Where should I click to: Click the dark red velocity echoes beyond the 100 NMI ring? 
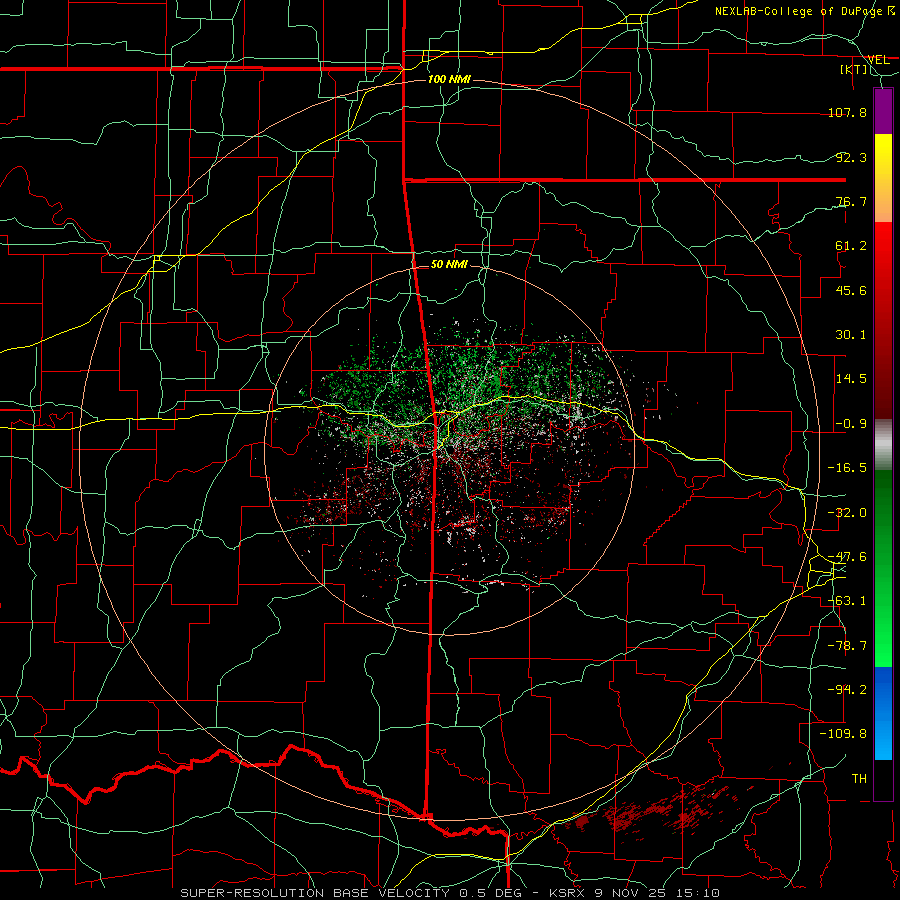point(660,812)
